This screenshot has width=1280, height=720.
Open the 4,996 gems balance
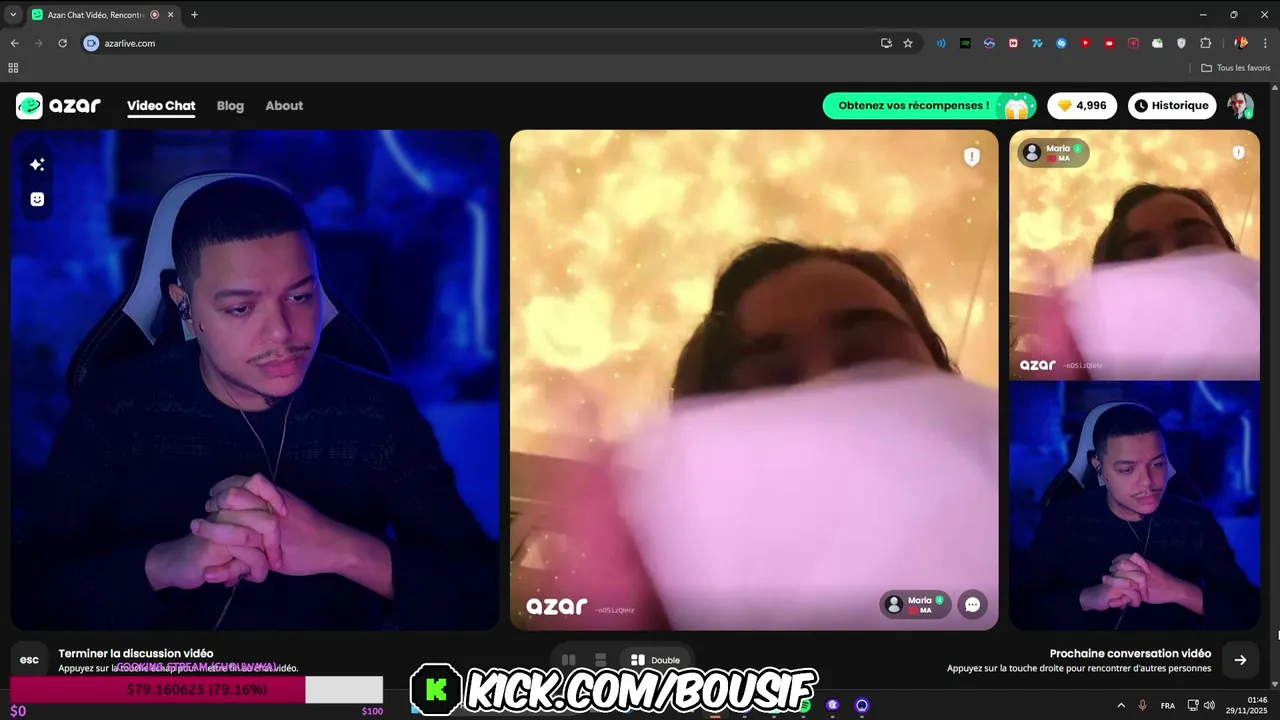click(x=1082, y=106)
